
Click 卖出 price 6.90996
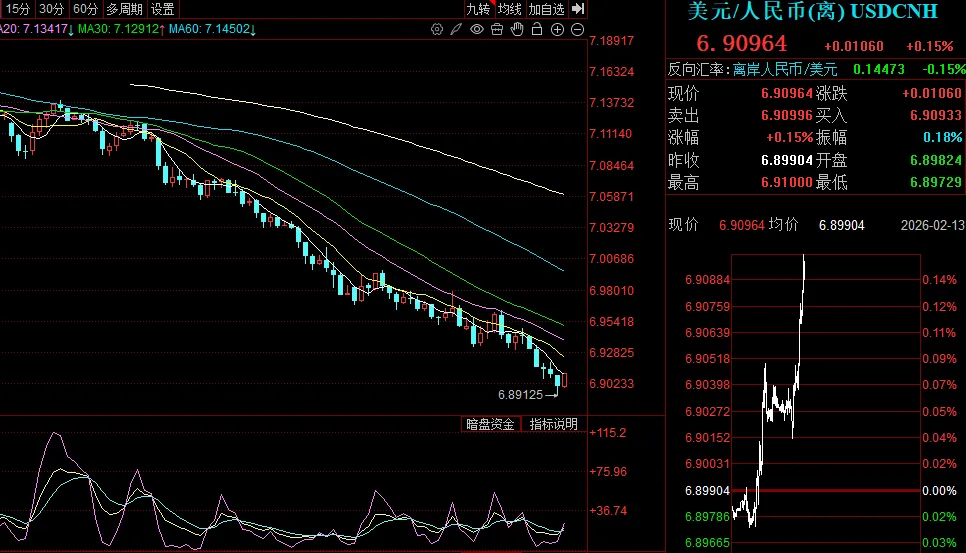(787, 116)
